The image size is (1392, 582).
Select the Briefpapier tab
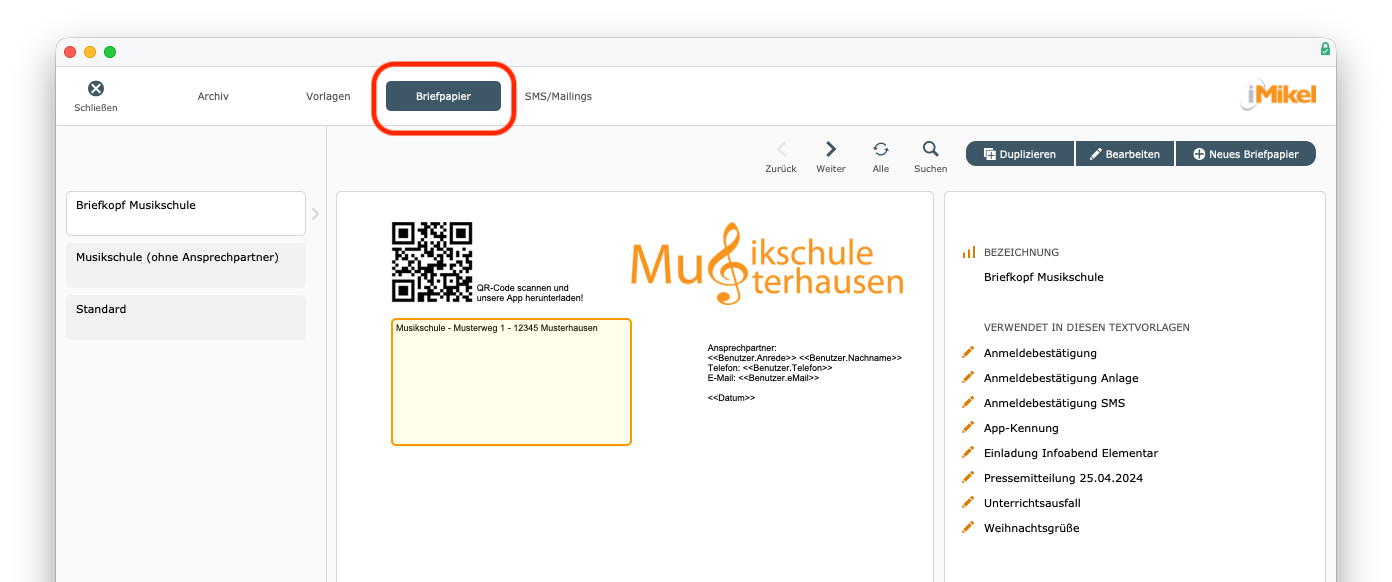click(x=443, y=96)
